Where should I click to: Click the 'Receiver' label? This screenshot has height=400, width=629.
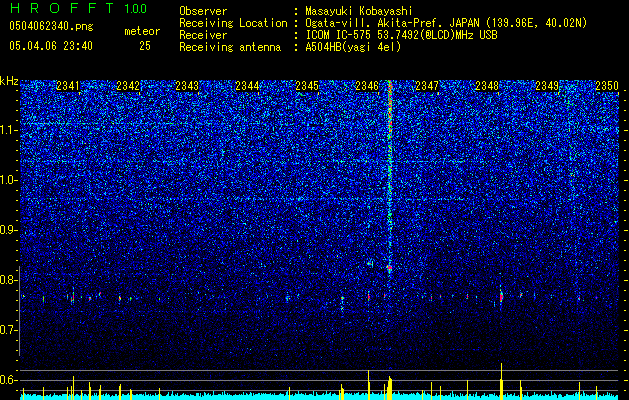point(203,35)
